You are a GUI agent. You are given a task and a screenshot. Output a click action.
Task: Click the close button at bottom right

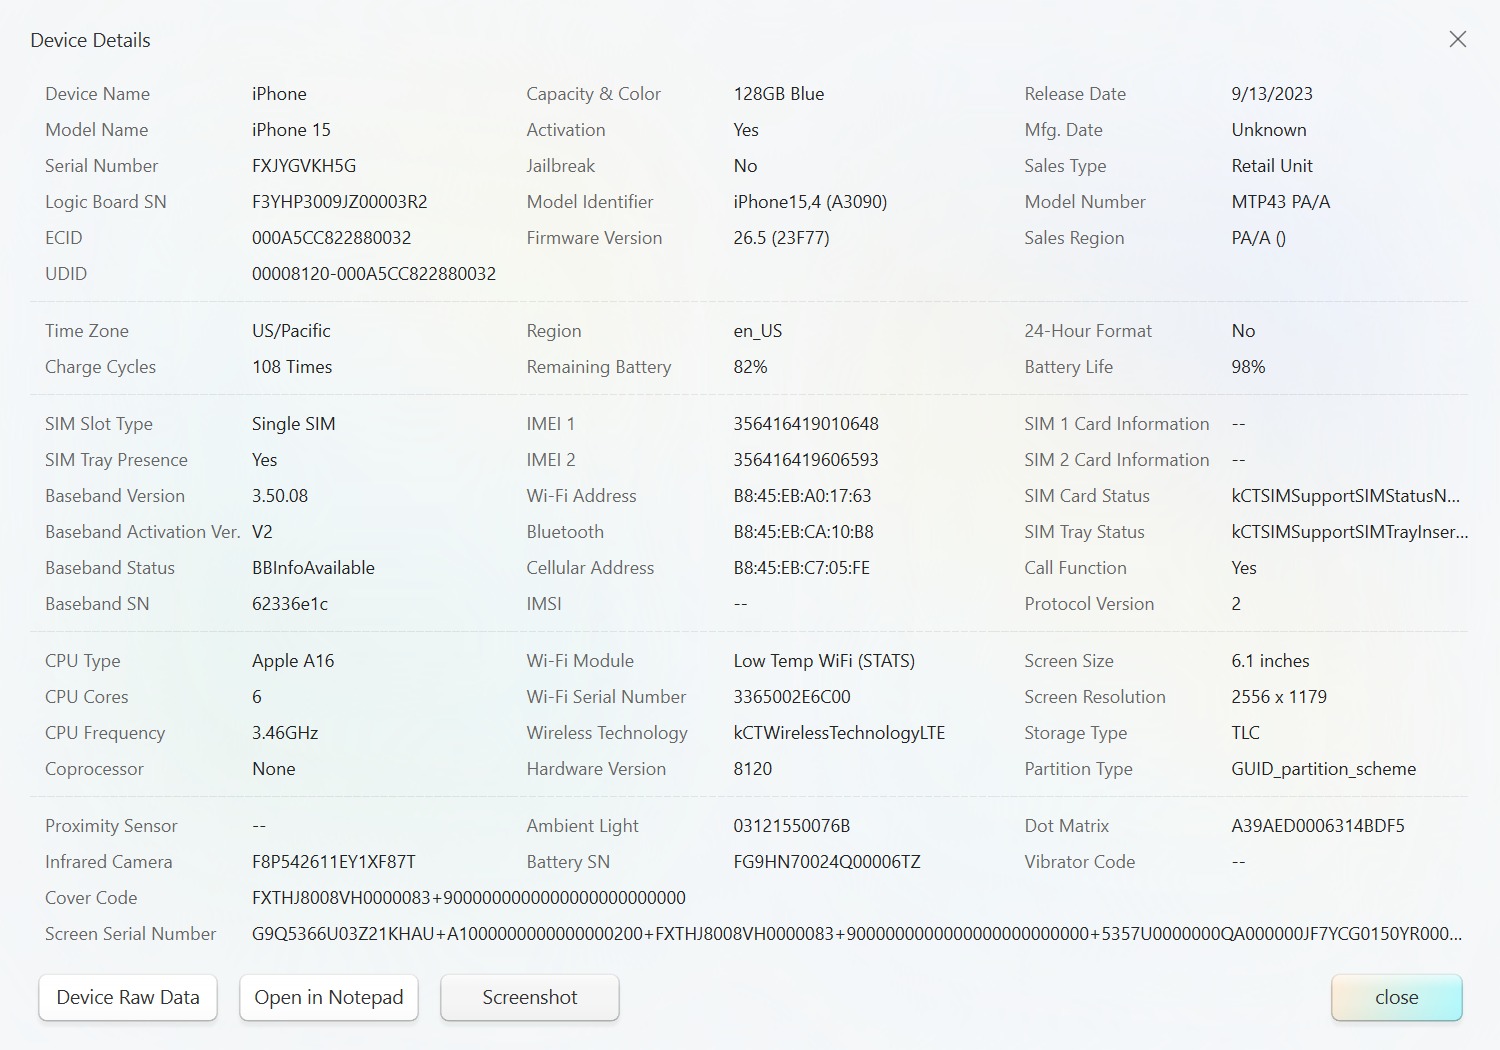click(1397, 997)
